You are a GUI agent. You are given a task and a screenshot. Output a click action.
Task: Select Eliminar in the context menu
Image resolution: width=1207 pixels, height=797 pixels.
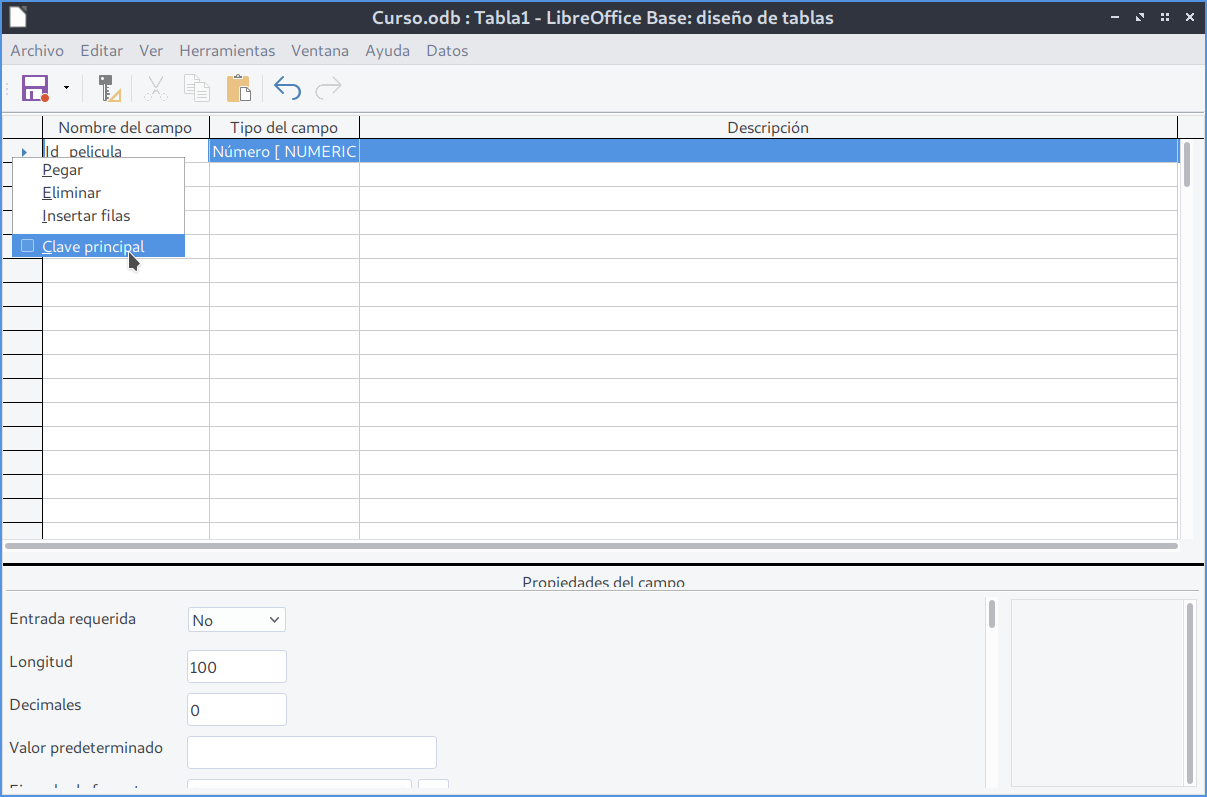pos(71,193)
